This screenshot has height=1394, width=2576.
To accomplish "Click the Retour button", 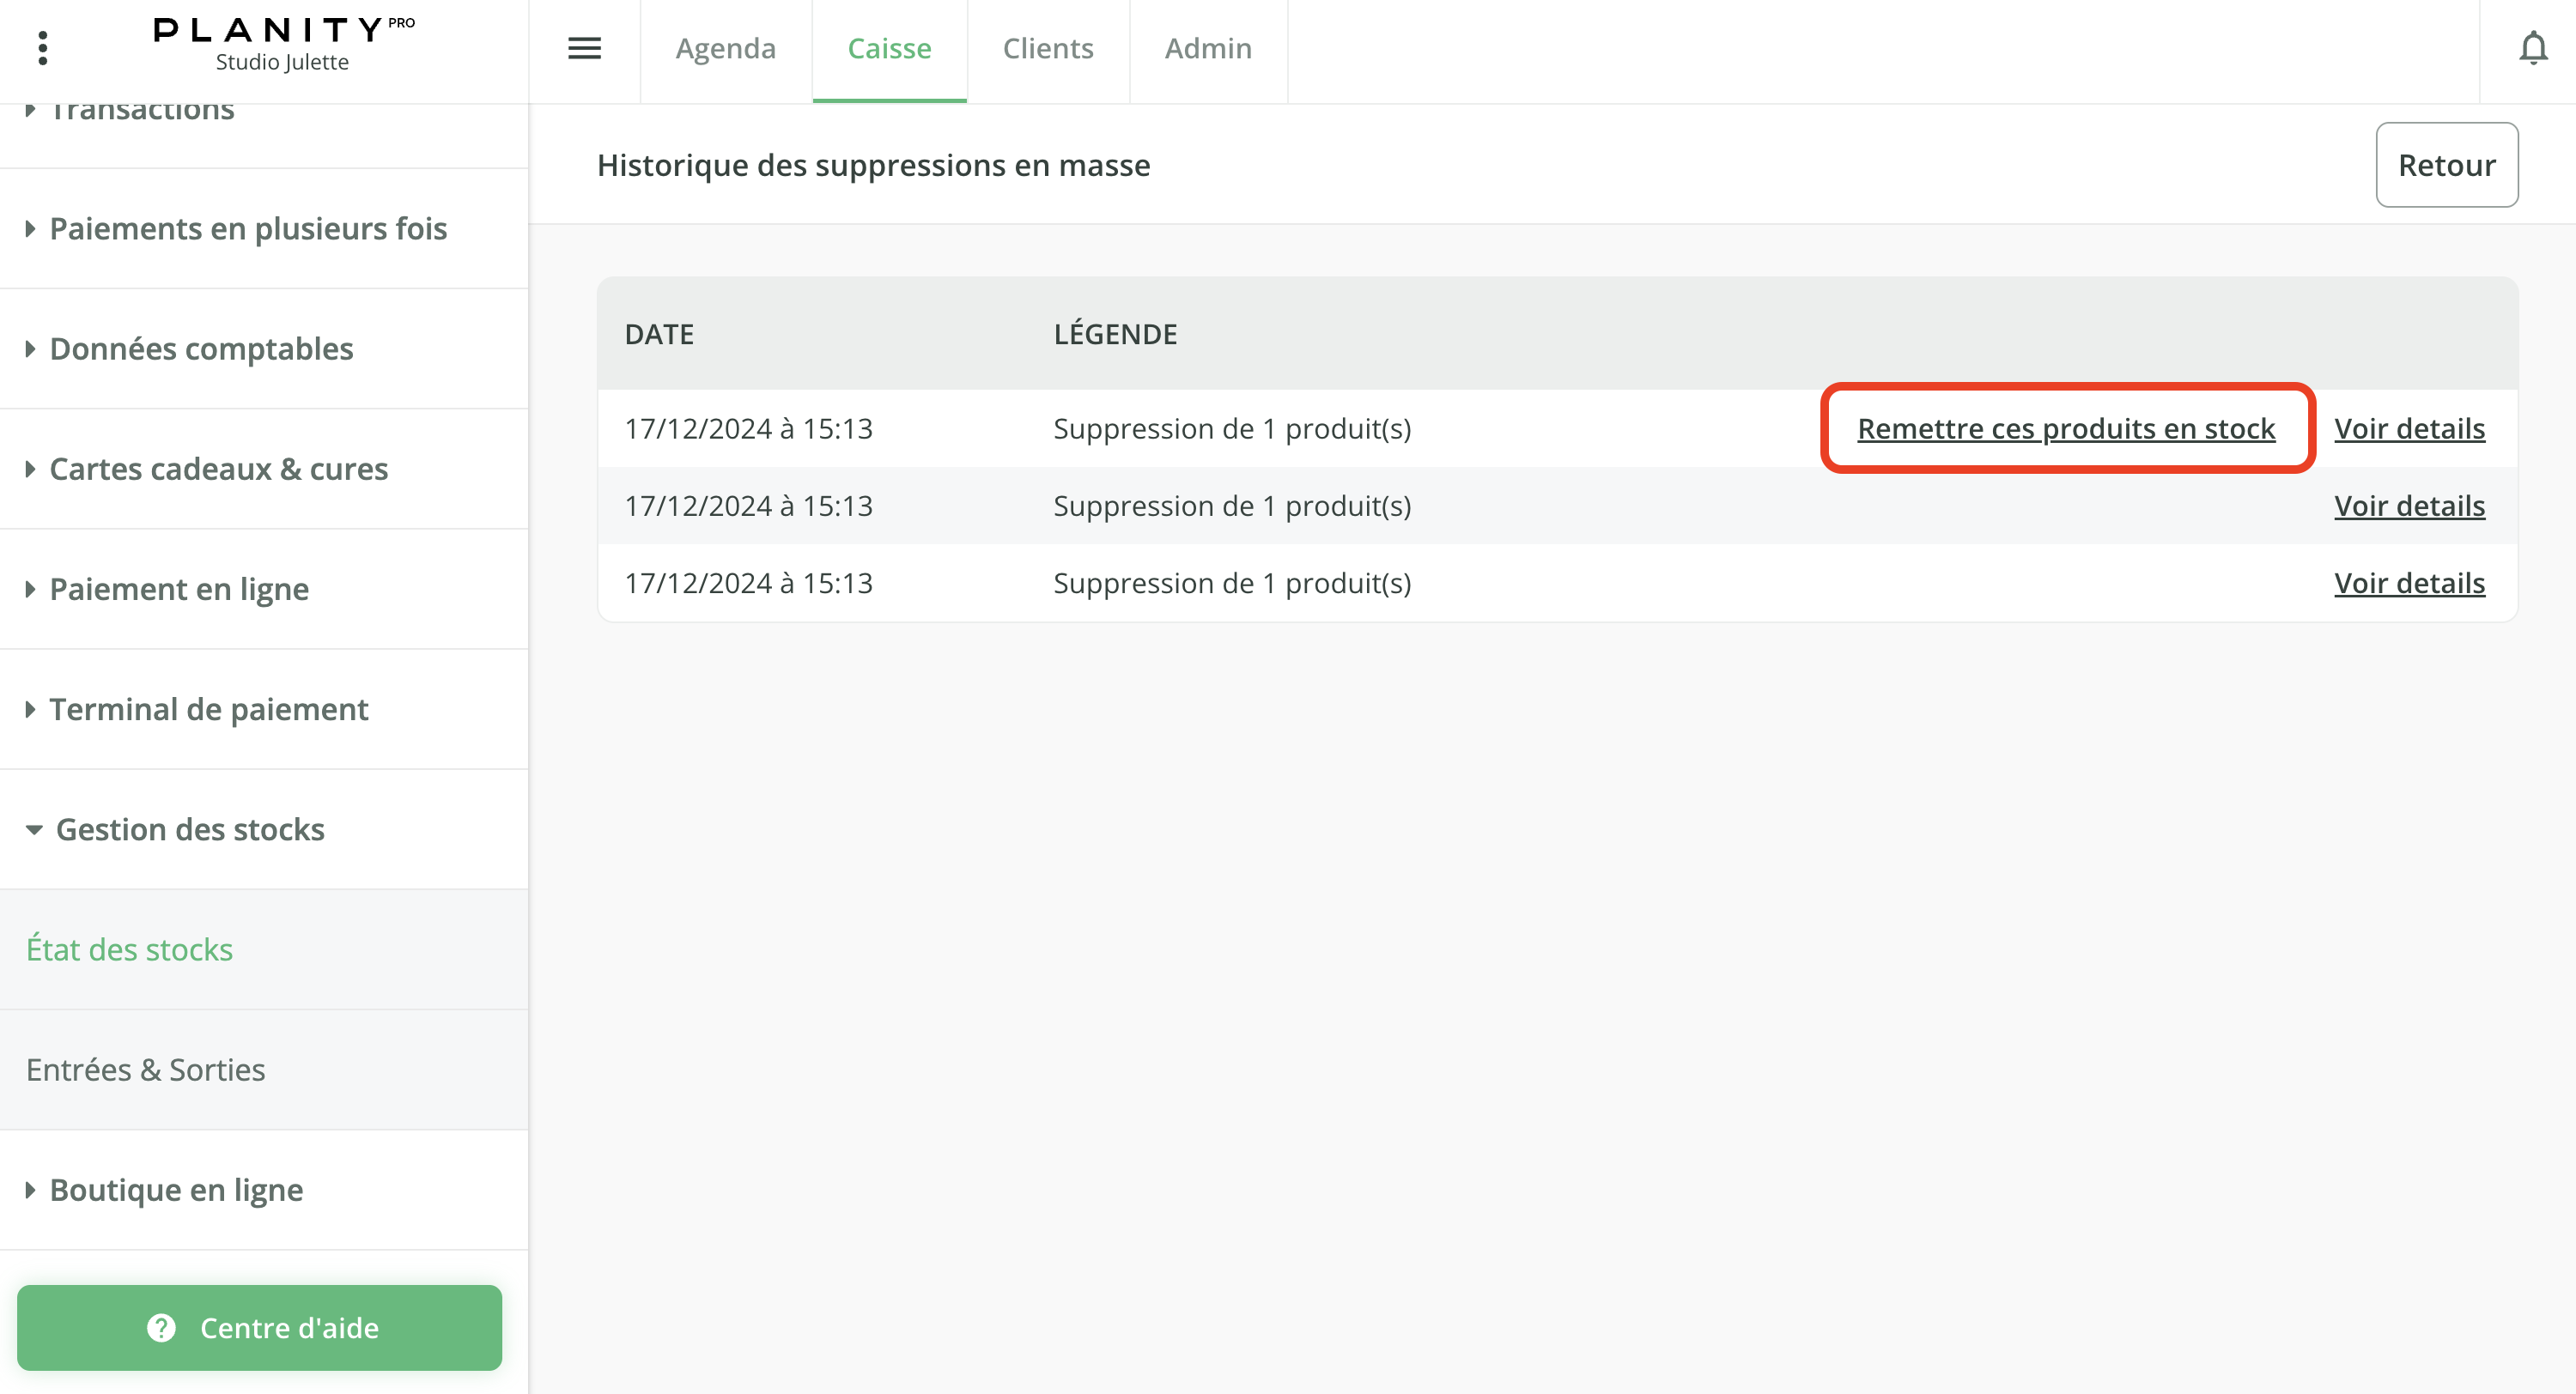I will [x=2446, y=165].
